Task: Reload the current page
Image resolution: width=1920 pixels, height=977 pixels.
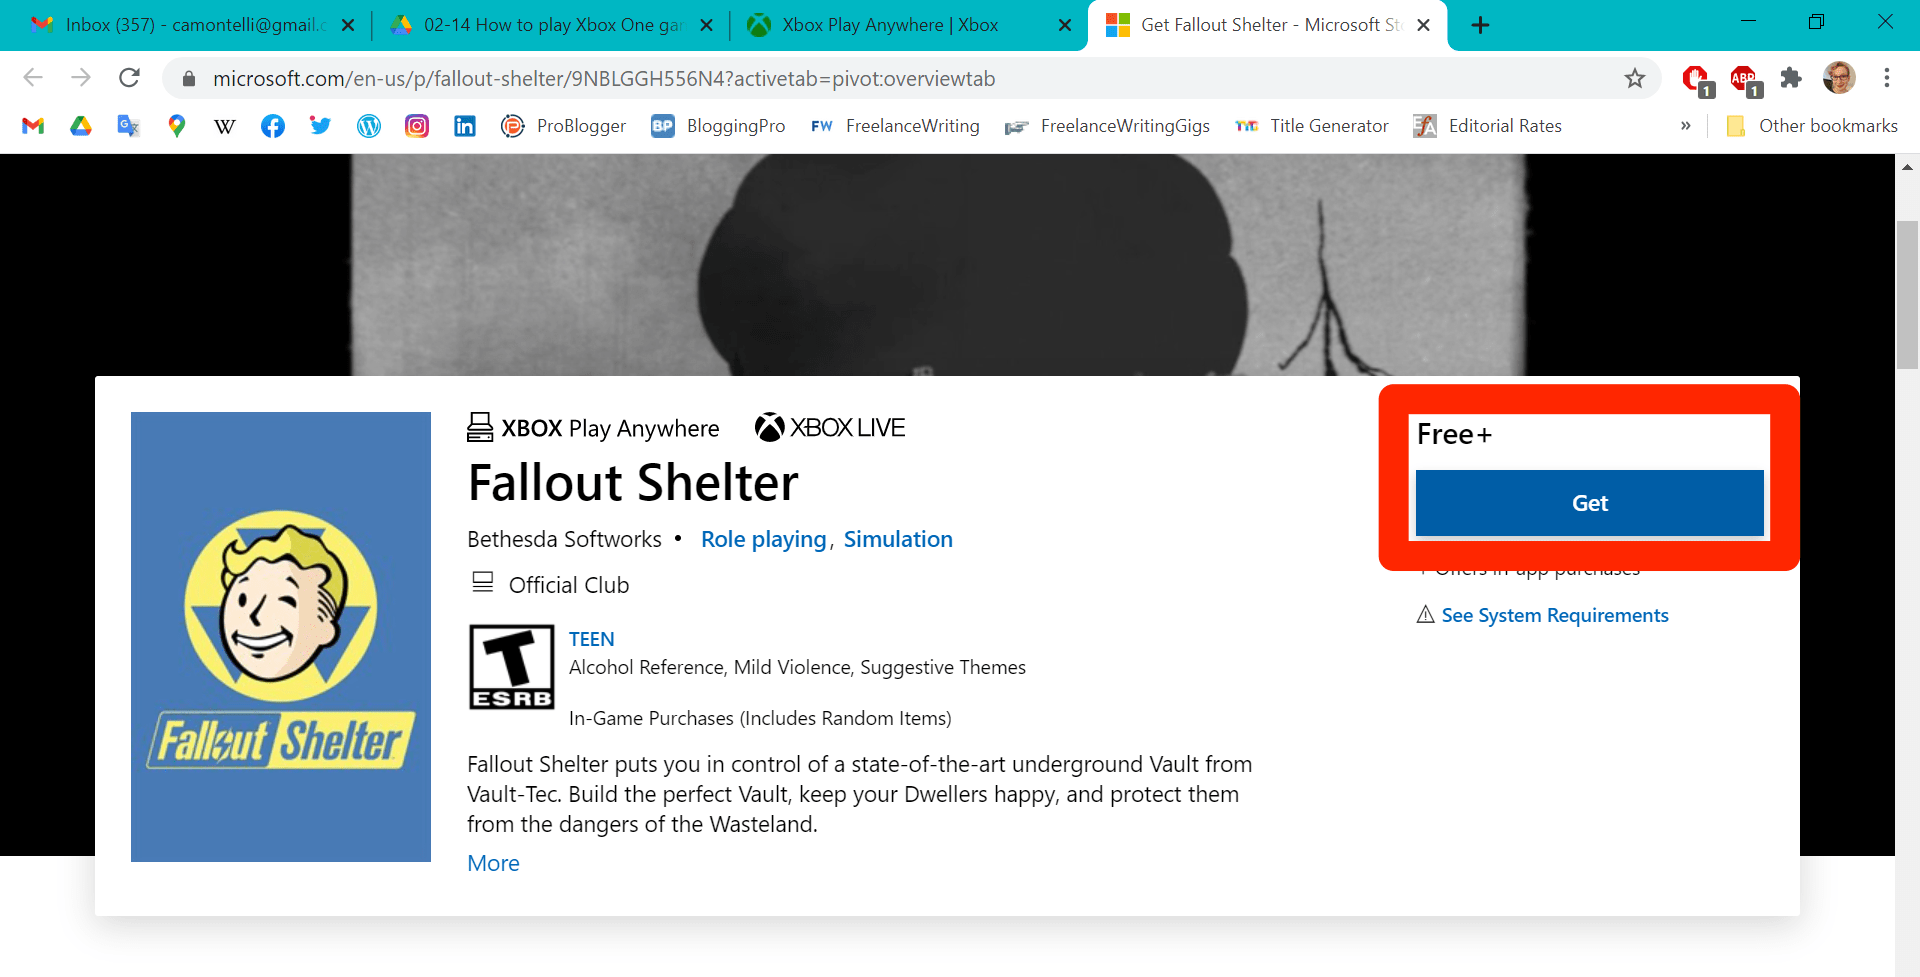Action: point(129,78)
